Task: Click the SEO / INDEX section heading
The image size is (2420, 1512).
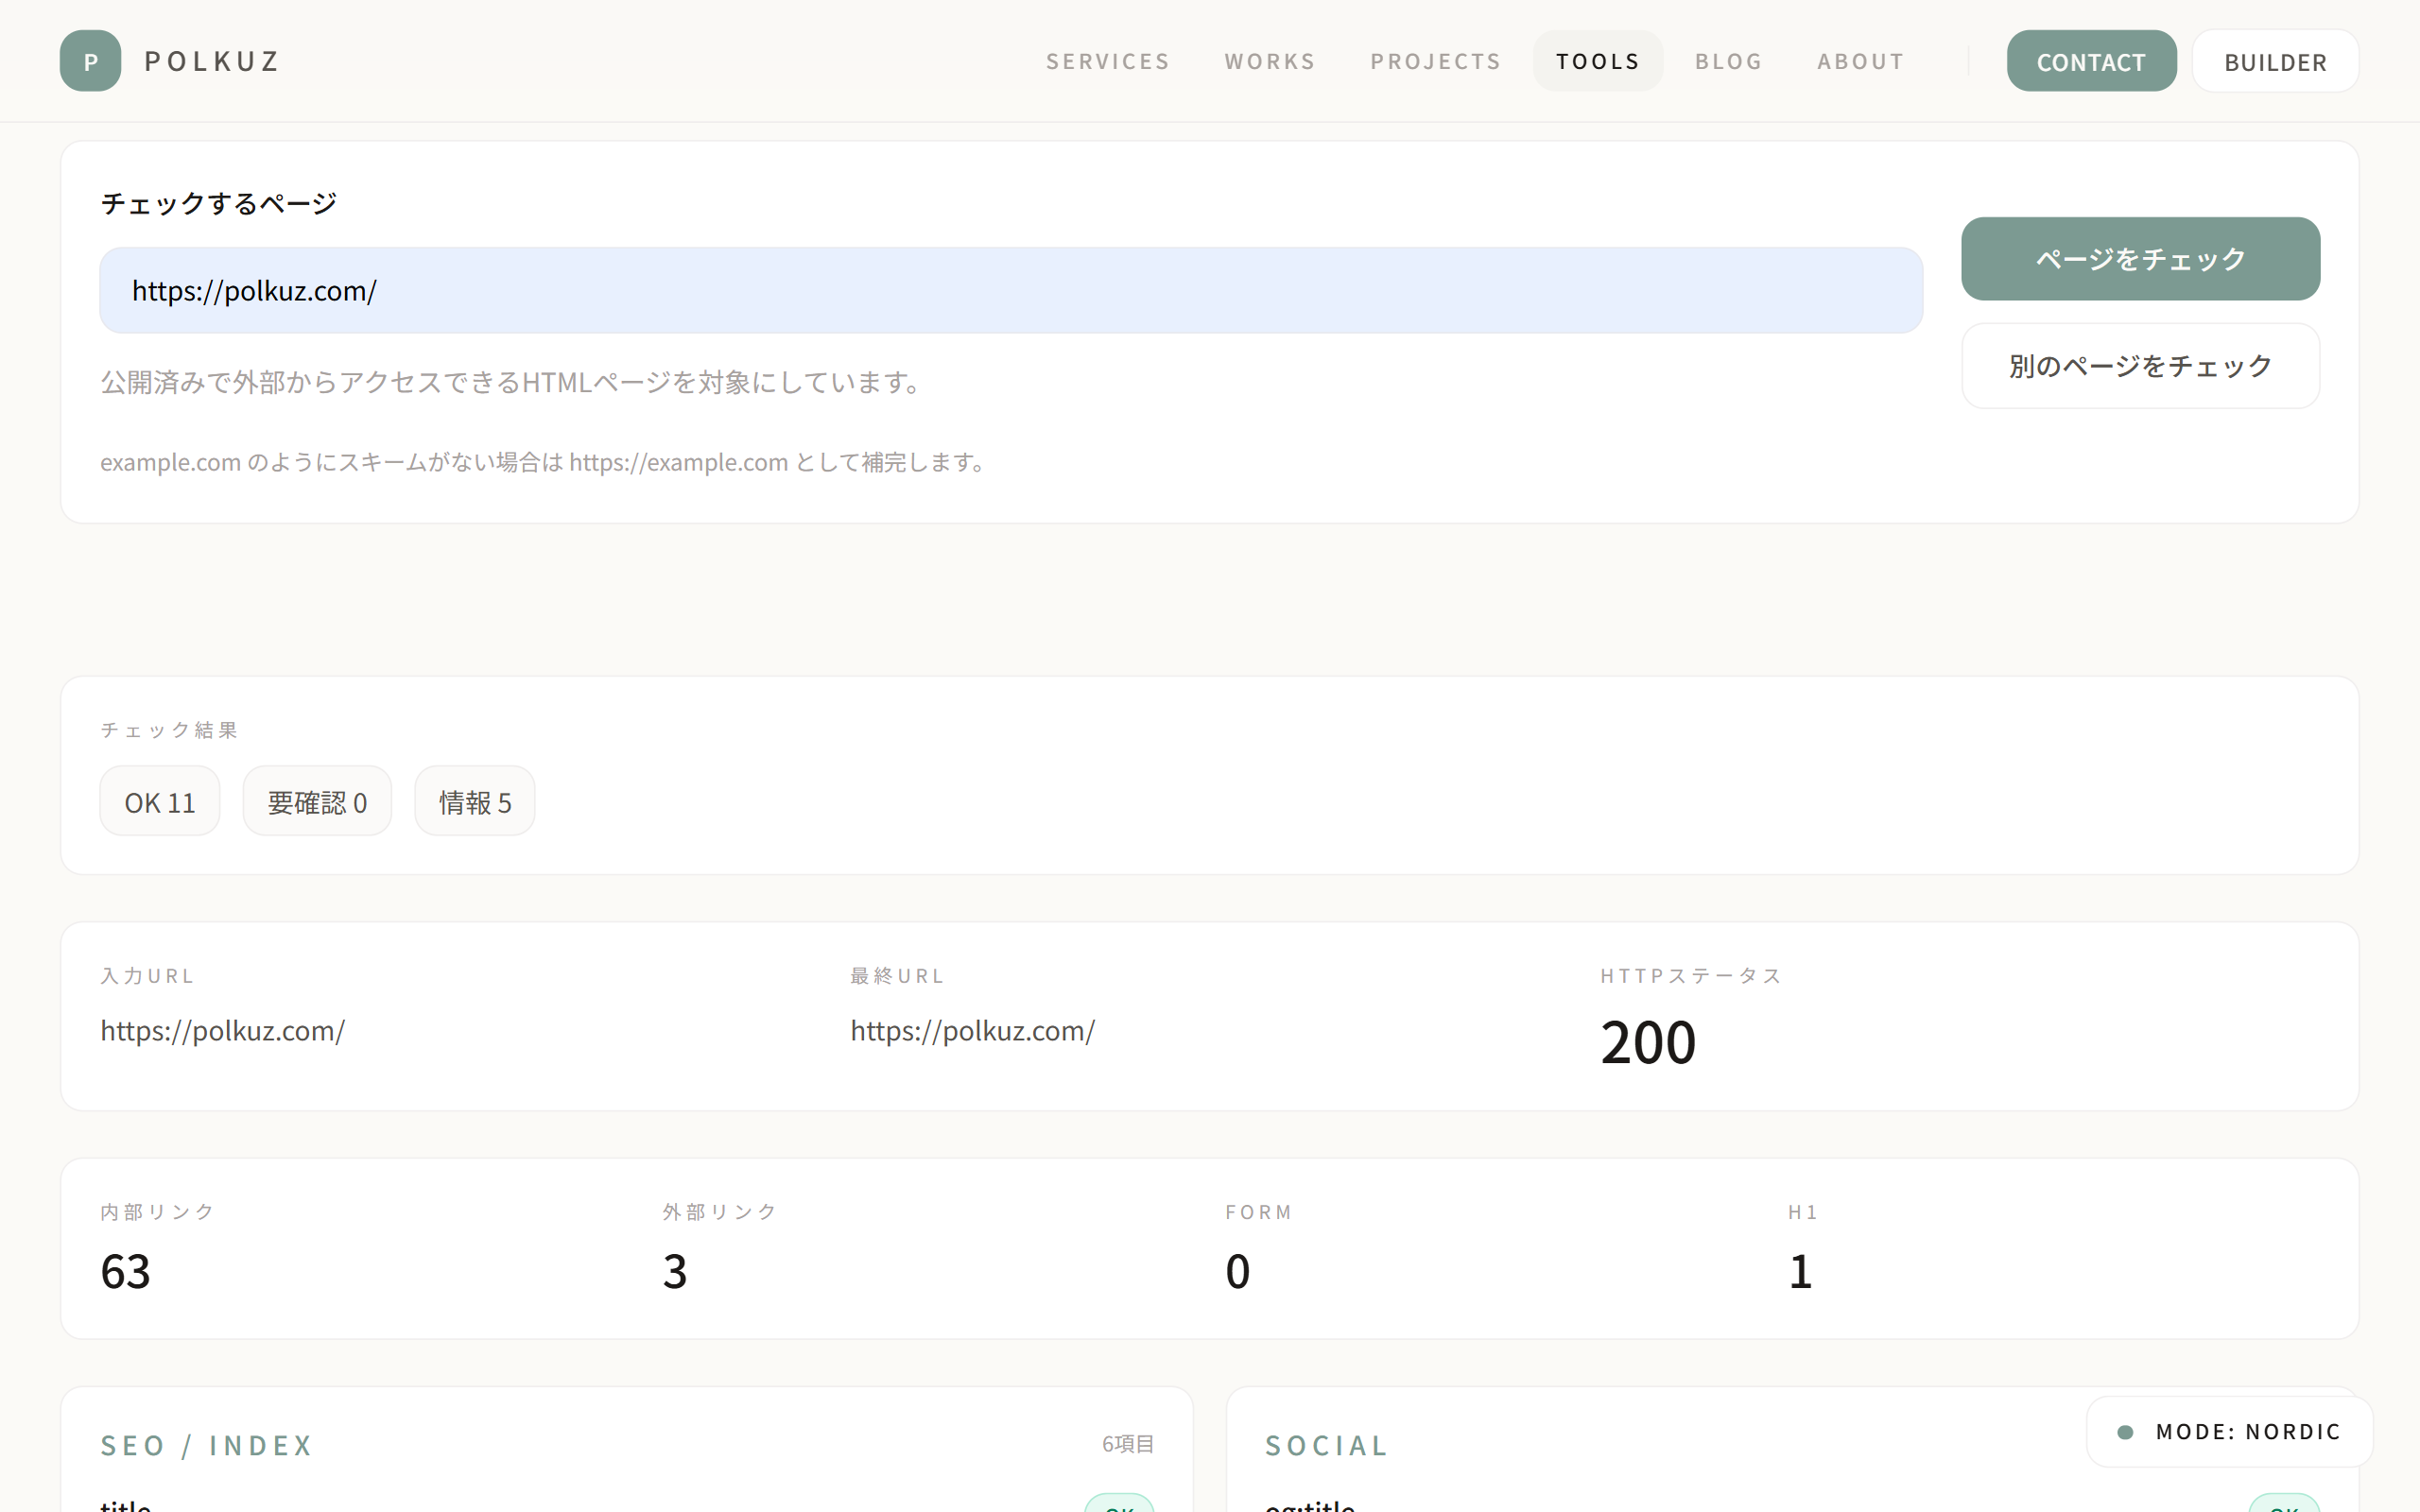Action: (207, 1445)
